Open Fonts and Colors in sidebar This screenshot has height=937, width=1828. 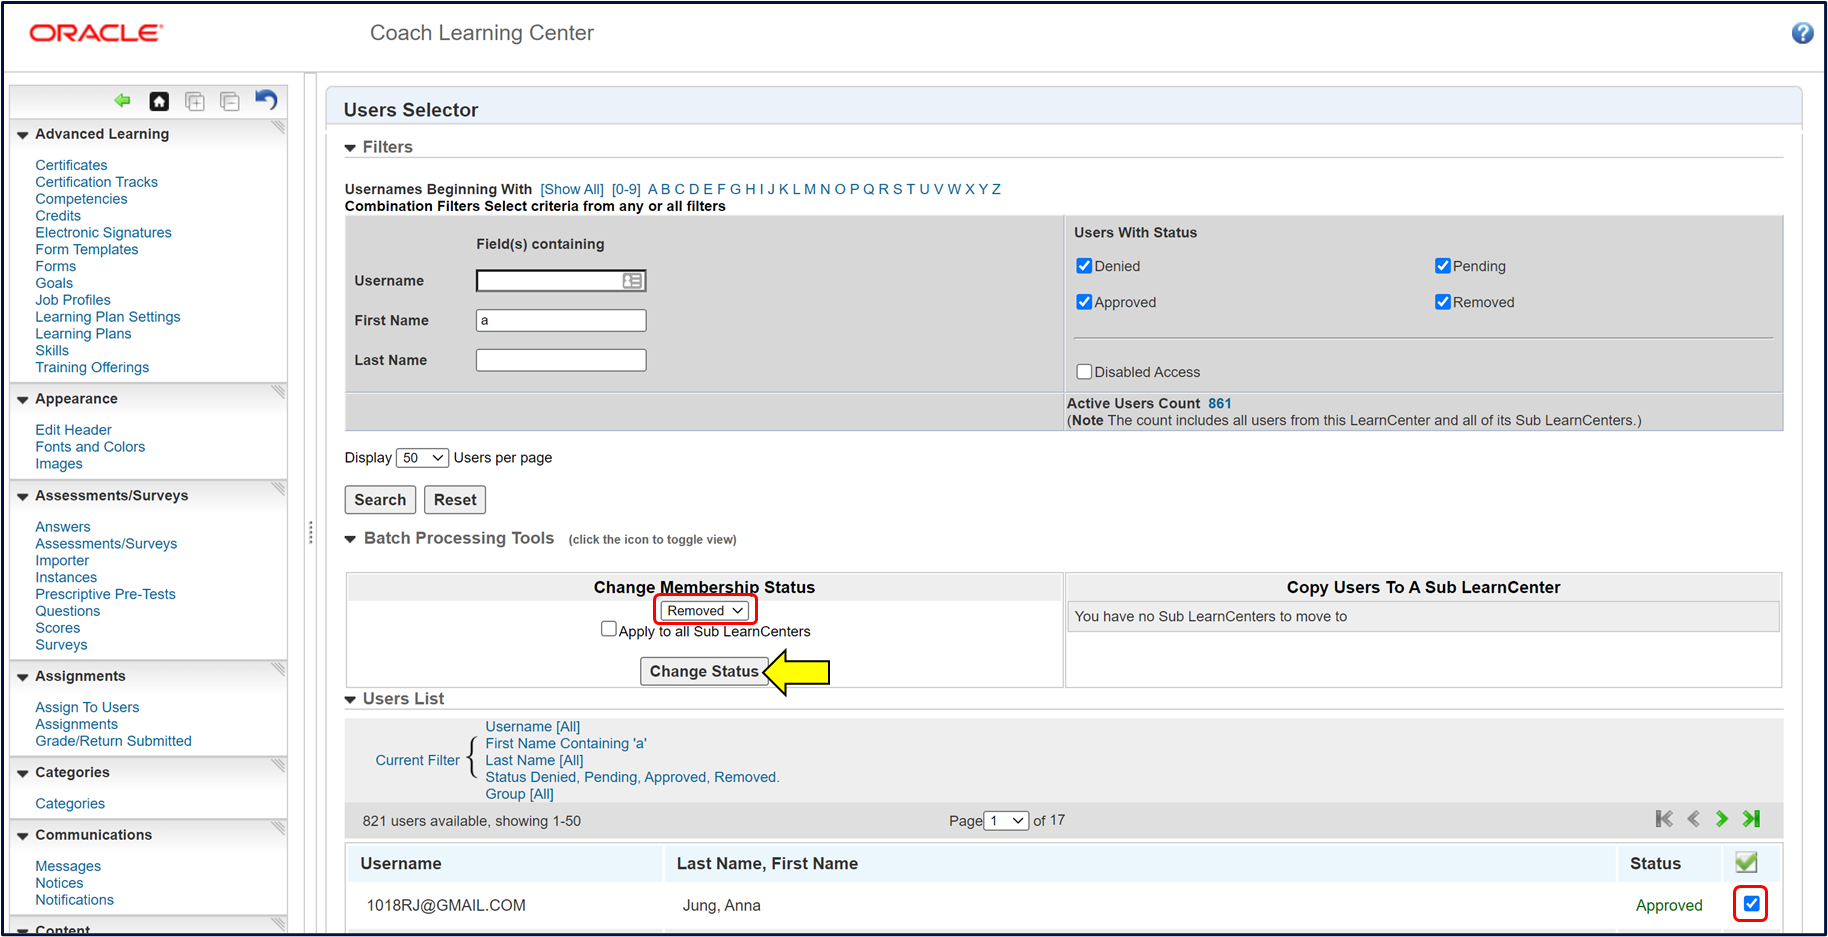pos(90,447)
